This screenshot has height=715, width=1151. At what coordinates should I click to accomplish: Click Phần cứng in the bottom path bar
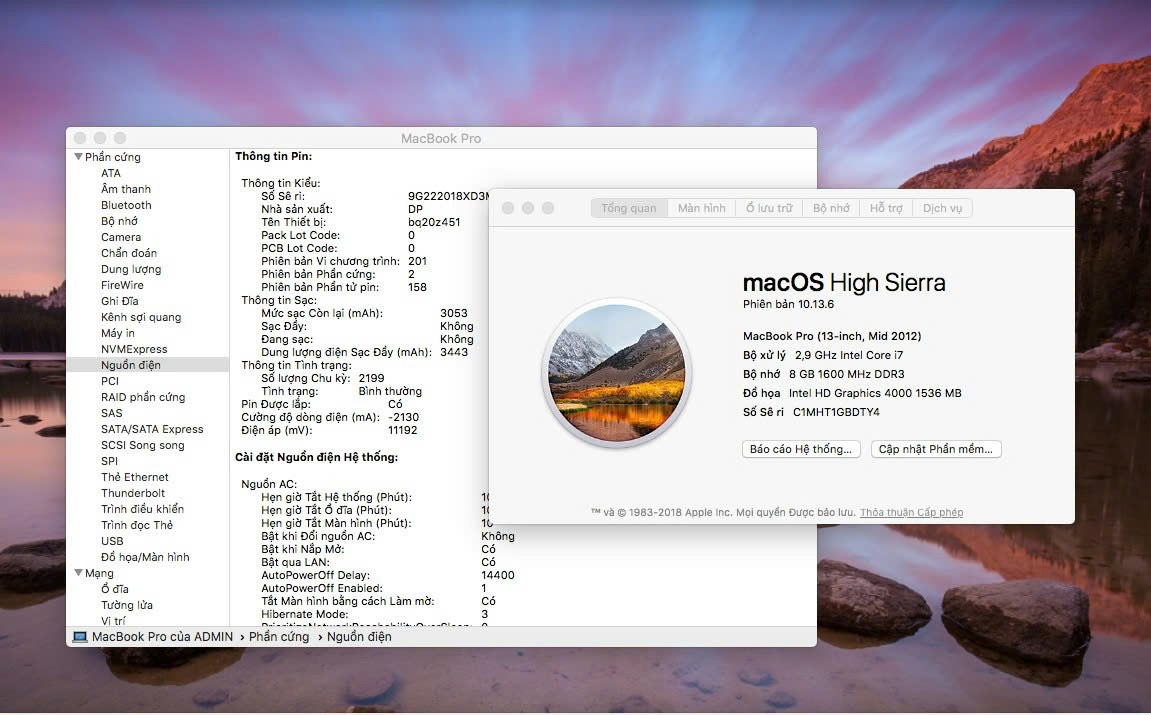pyautogui.click(x=279, y=637)
